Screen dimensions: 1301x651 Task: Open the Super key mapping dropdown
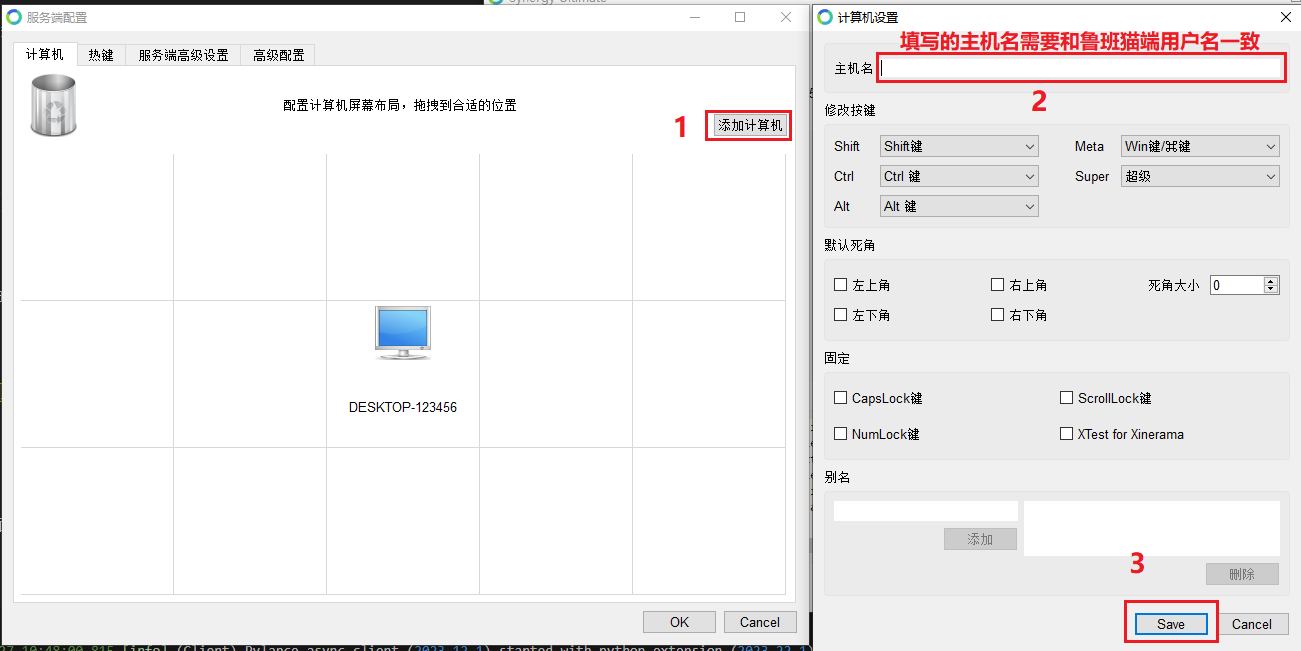[x=1200, y=176]
